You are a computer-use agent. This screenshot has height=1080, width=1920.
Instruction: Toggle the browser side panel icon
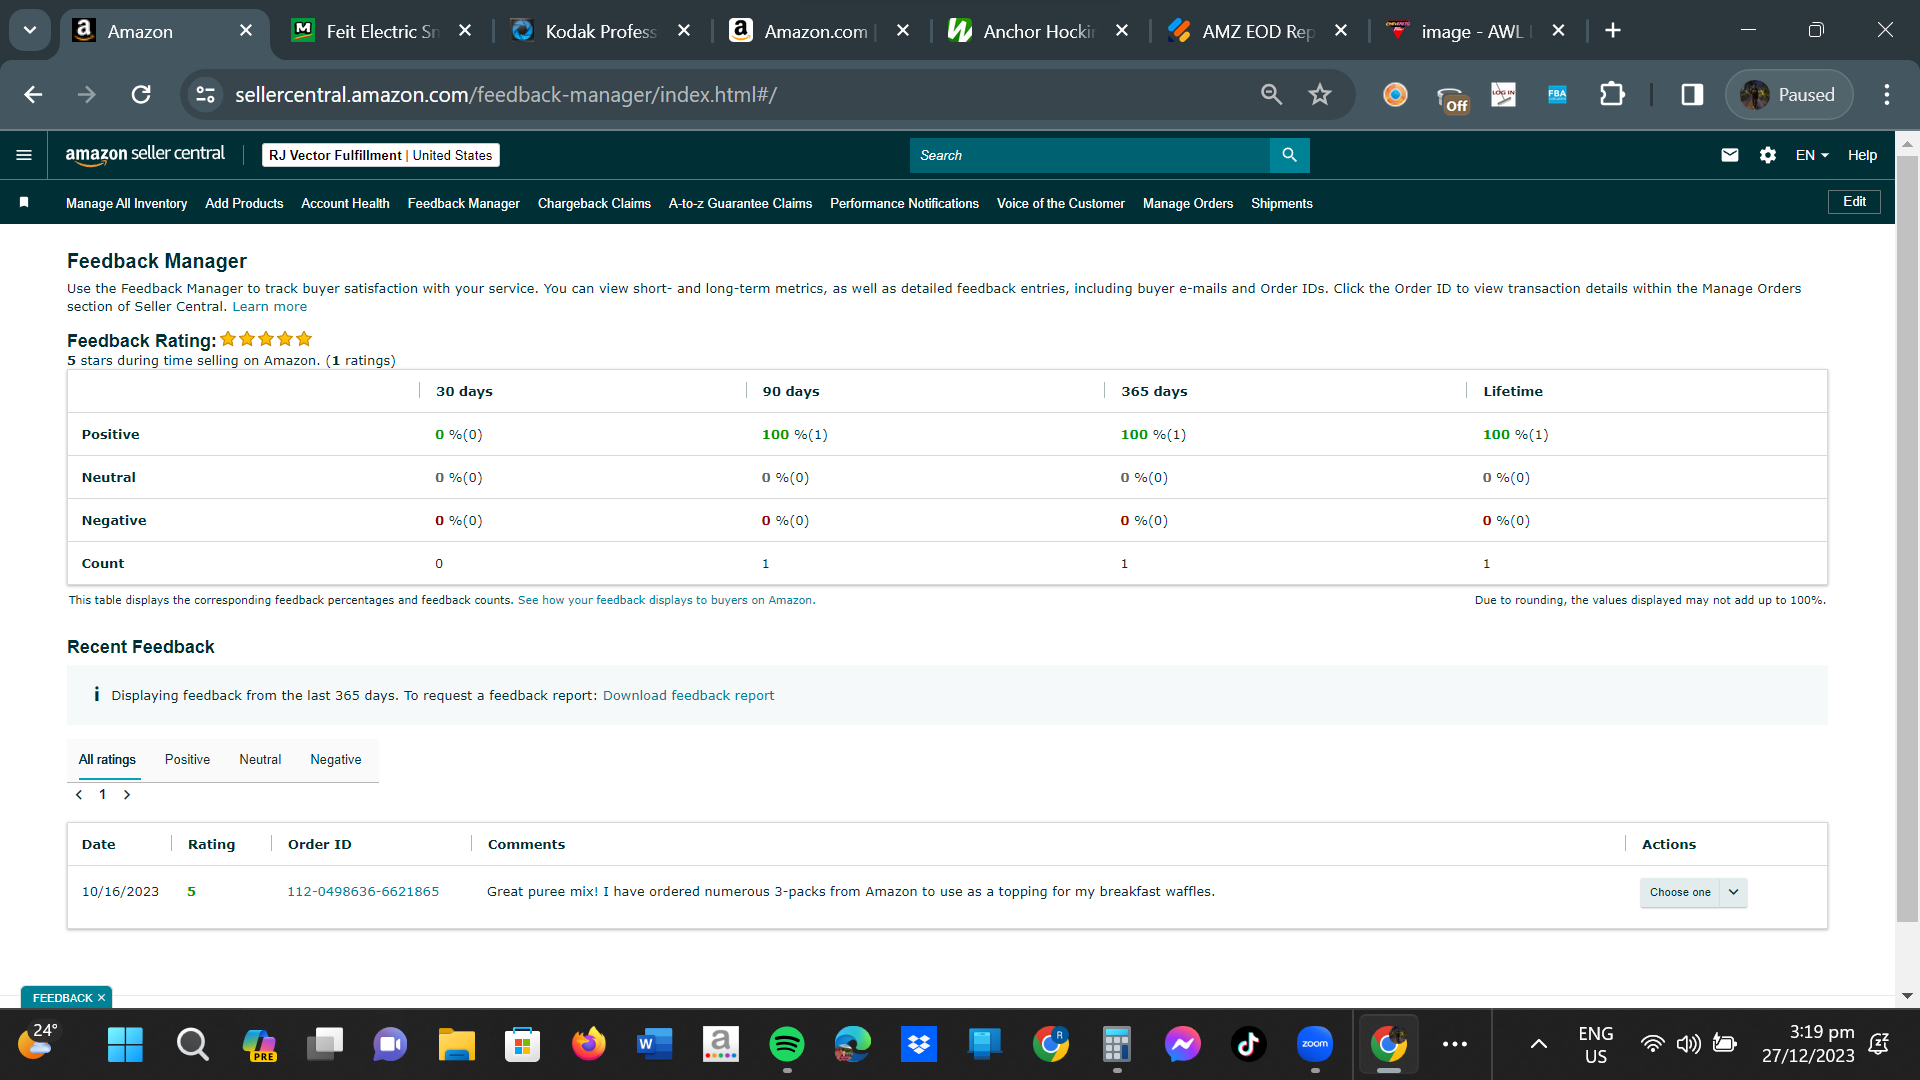tap(1692, 94)
